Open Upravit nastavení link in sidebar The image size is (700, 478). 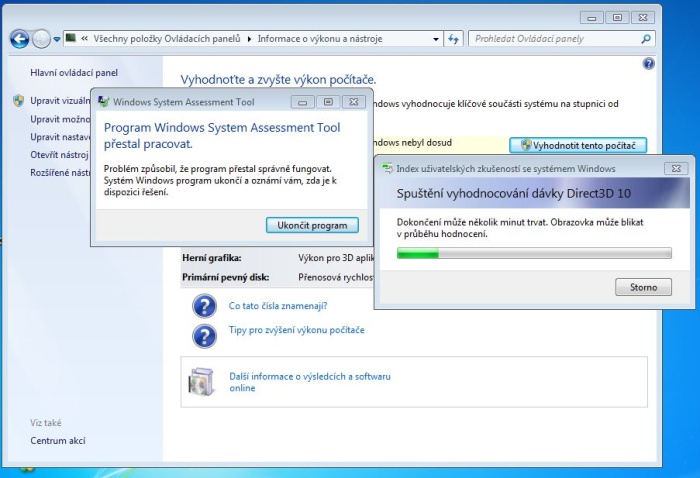(60, 137)
